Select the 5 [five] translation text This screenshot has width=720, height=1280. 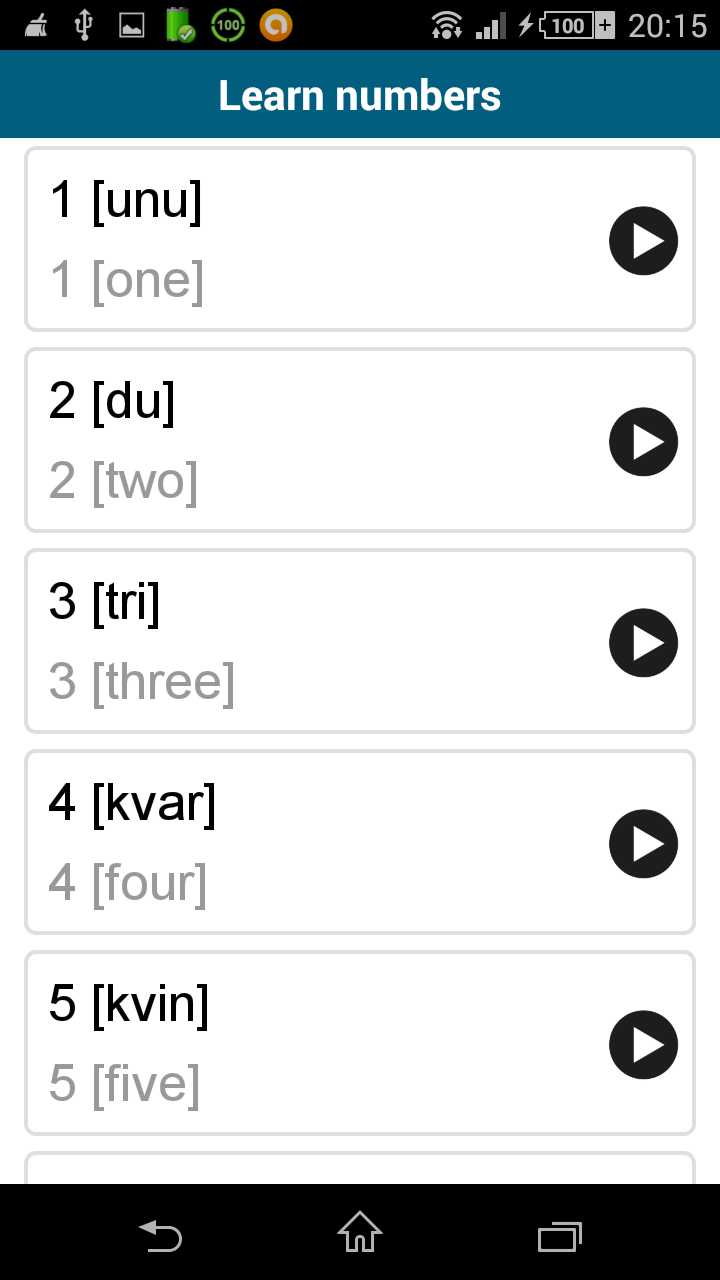pos(125,1084)
